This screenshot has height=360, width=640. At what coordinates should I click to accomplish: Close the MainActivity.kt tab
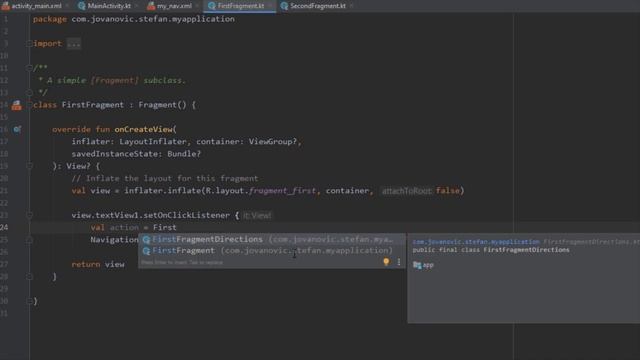(136, 6)
